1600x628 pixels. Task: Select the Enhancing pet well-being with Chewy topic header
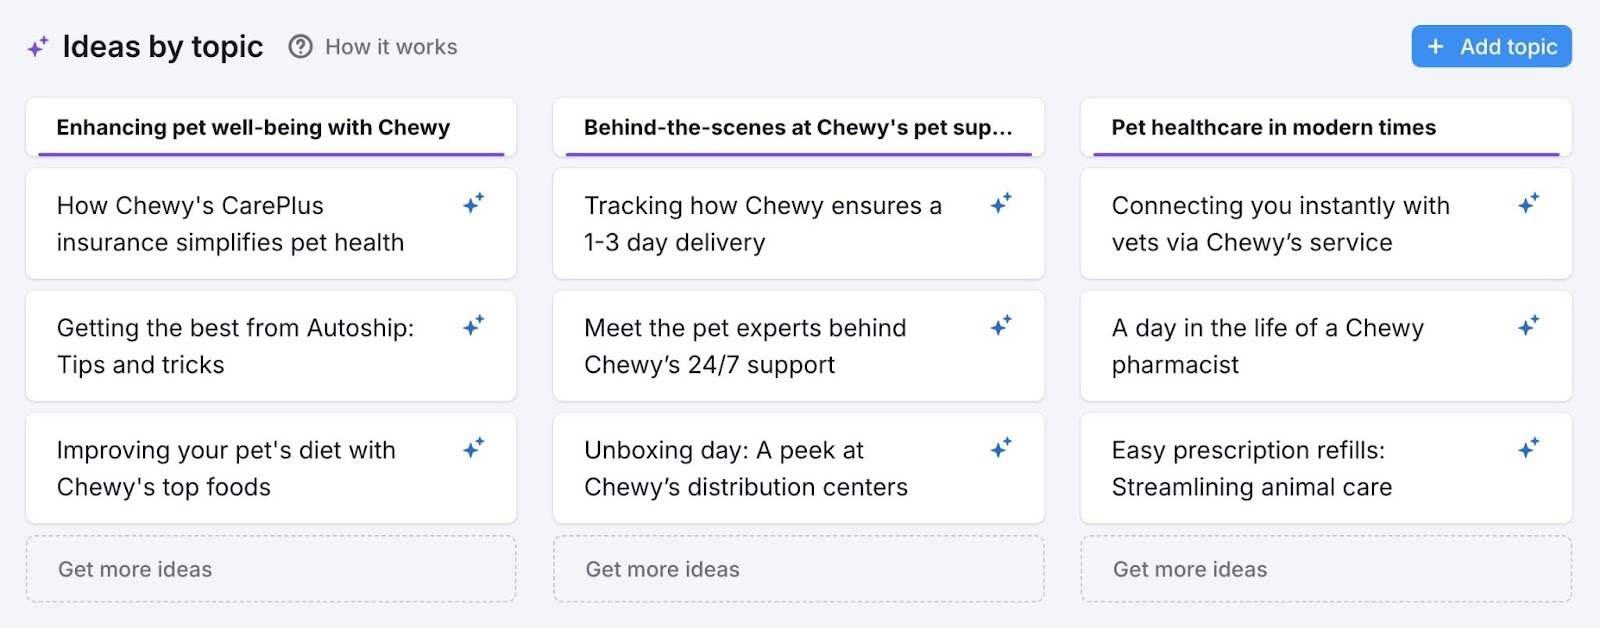pyautogui.click(x=271, y=128)
